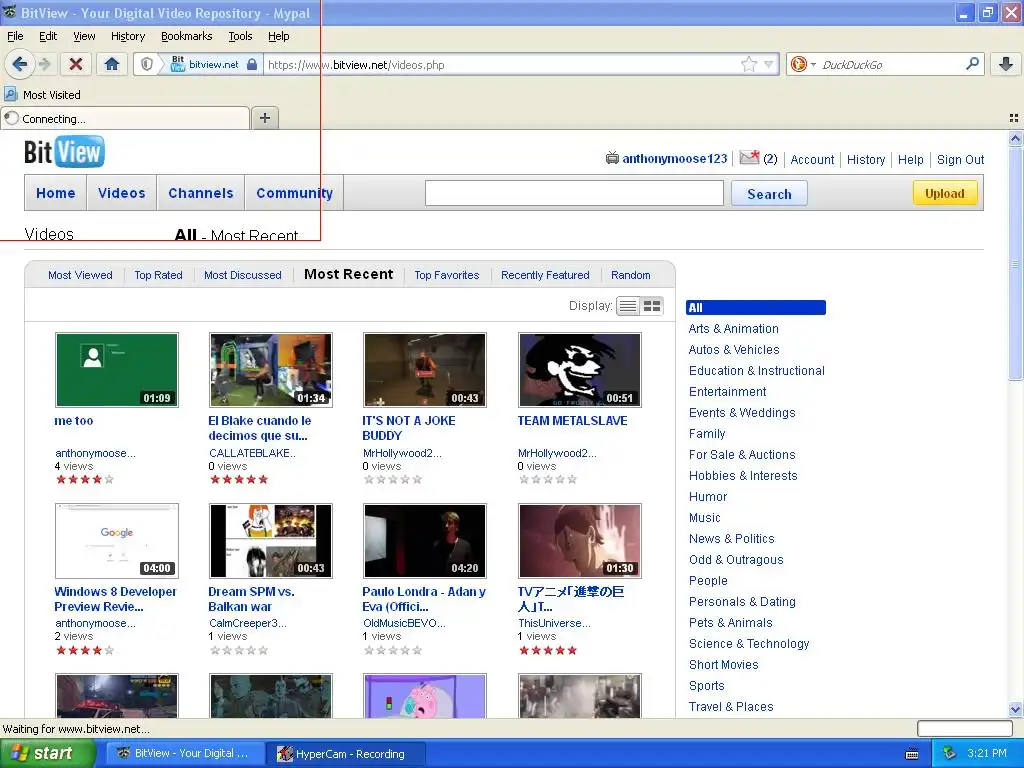The width and height of the screenshot is (1024, 768).
Task: Select the Most Viewed sorting tab
Action: (x=80, y=275)
